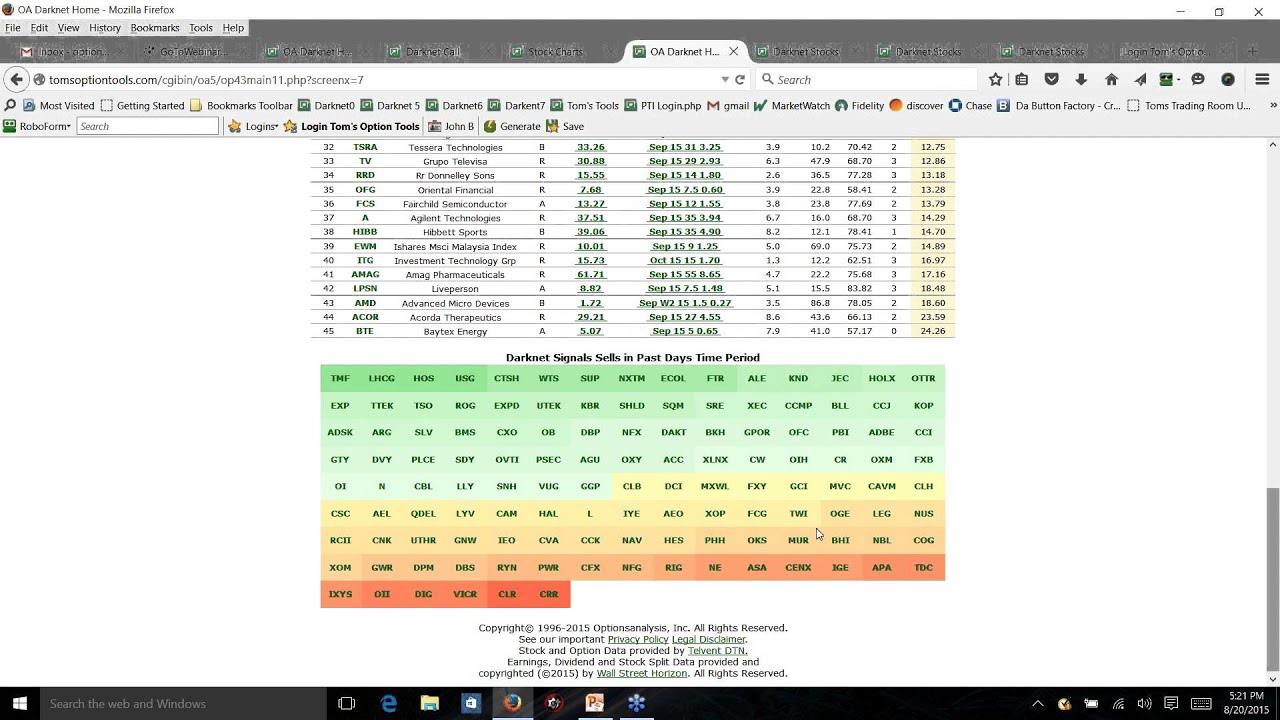
Task: Click the TSRA symbol link
Action: 365,147
